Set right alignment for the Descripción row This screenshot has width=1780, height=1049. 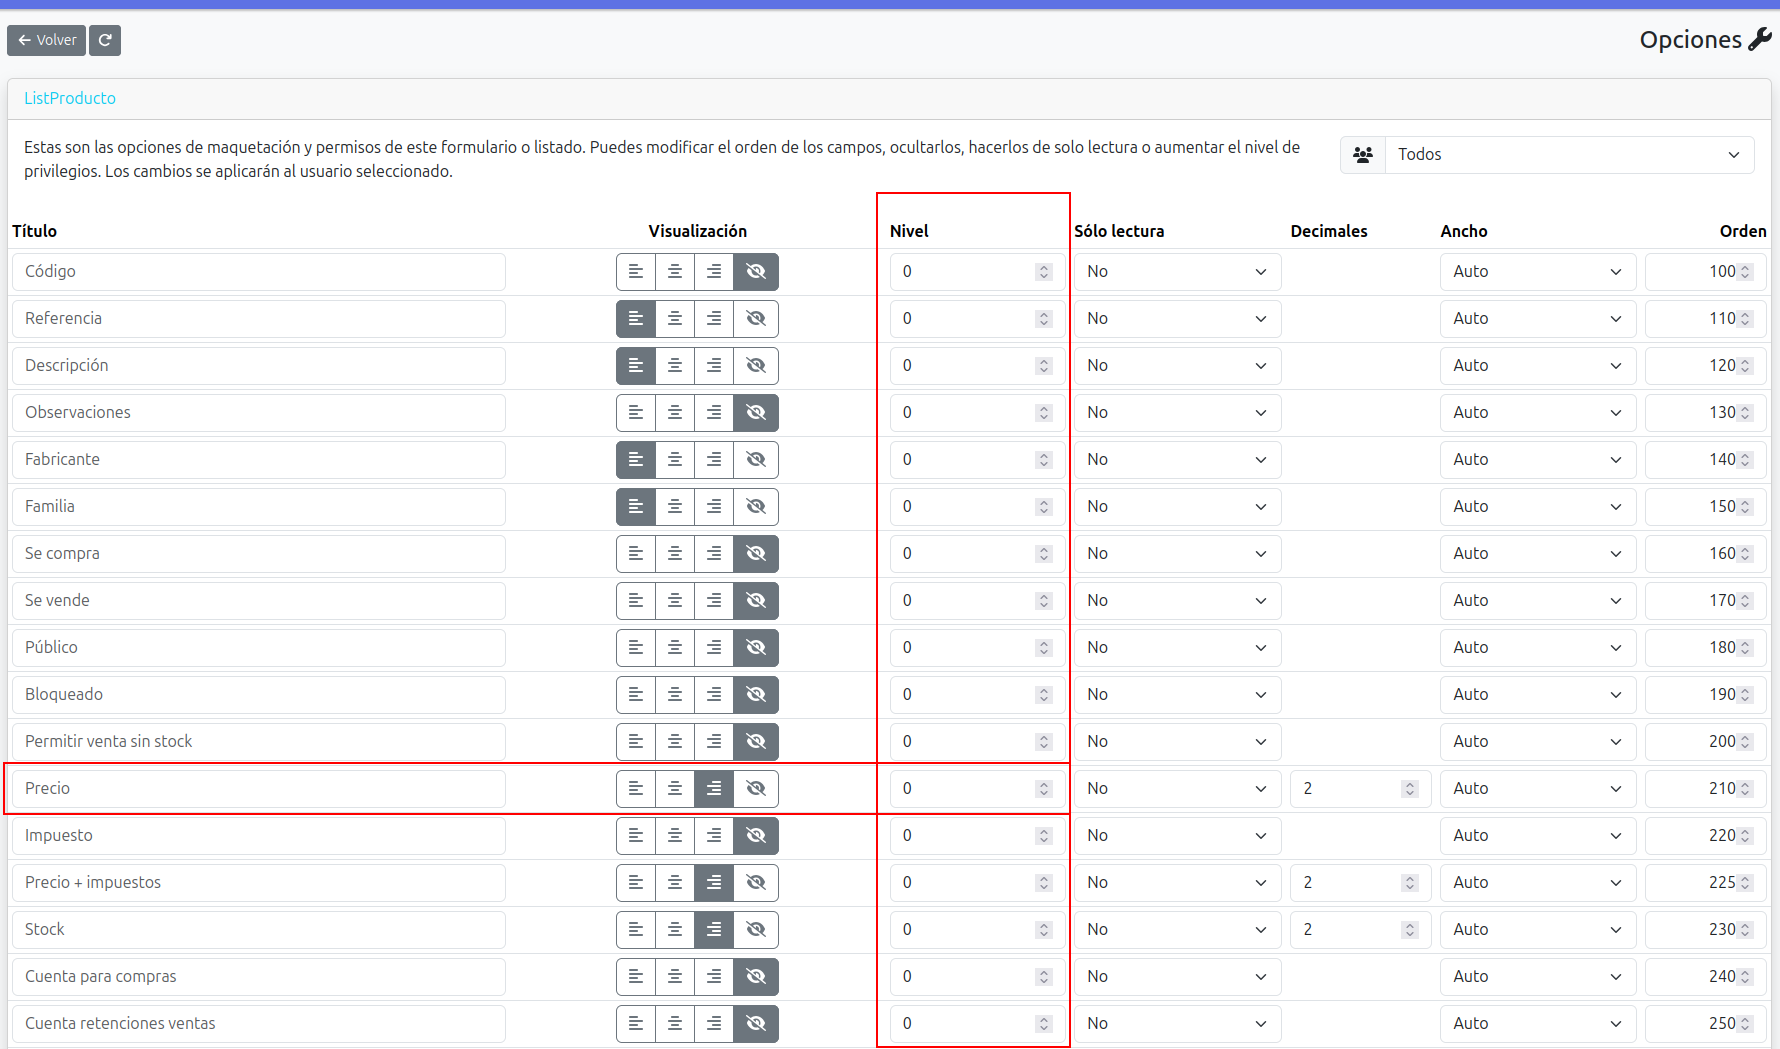714,366
